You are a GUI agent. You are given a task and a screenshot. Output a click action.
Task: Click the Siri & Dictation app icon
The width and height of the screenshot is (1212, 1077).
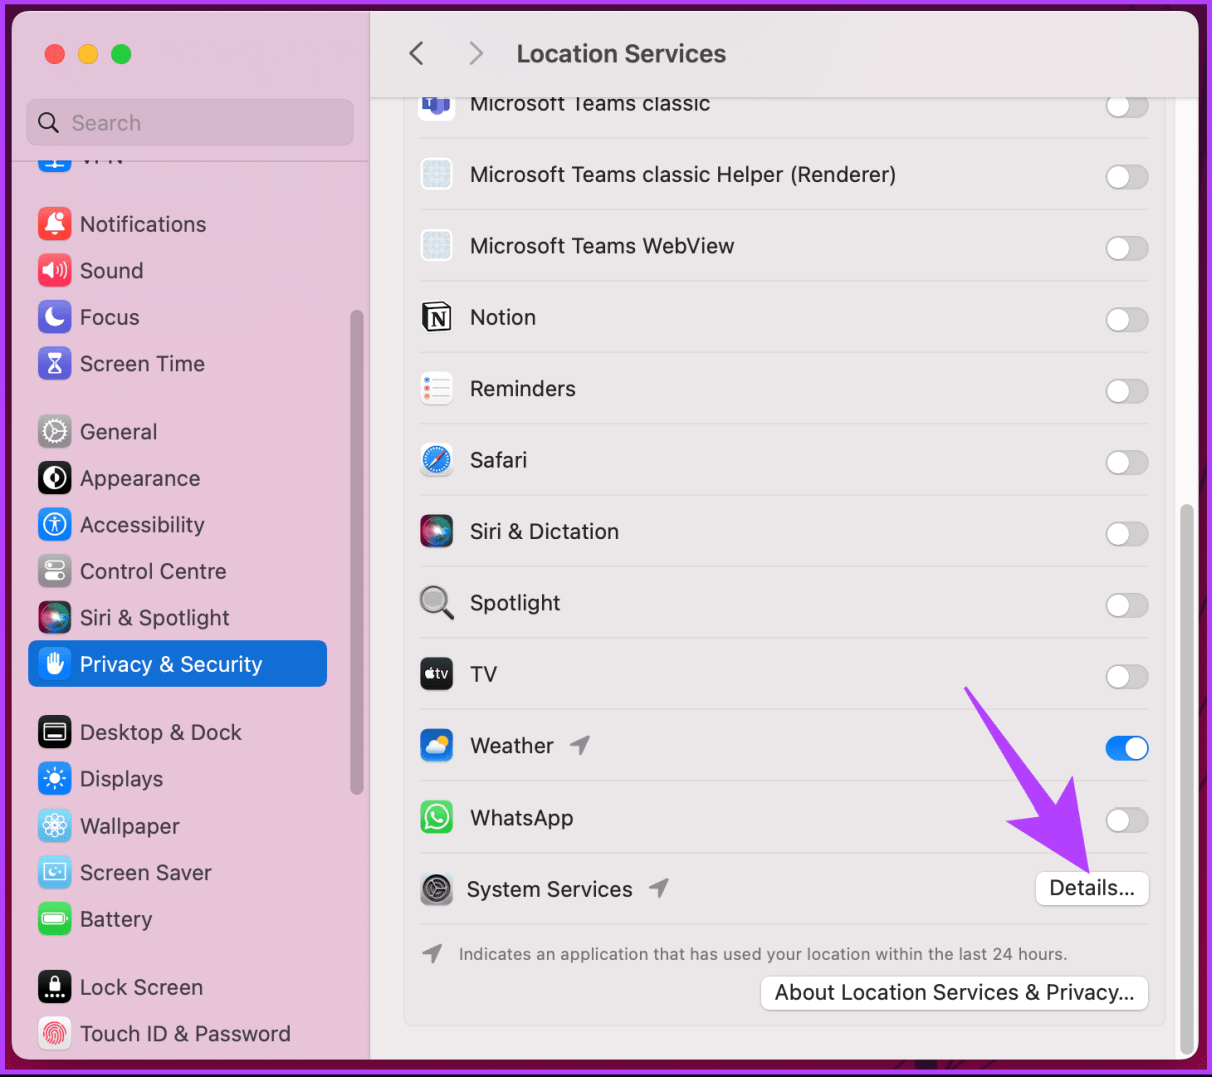[x=437, y=531]
